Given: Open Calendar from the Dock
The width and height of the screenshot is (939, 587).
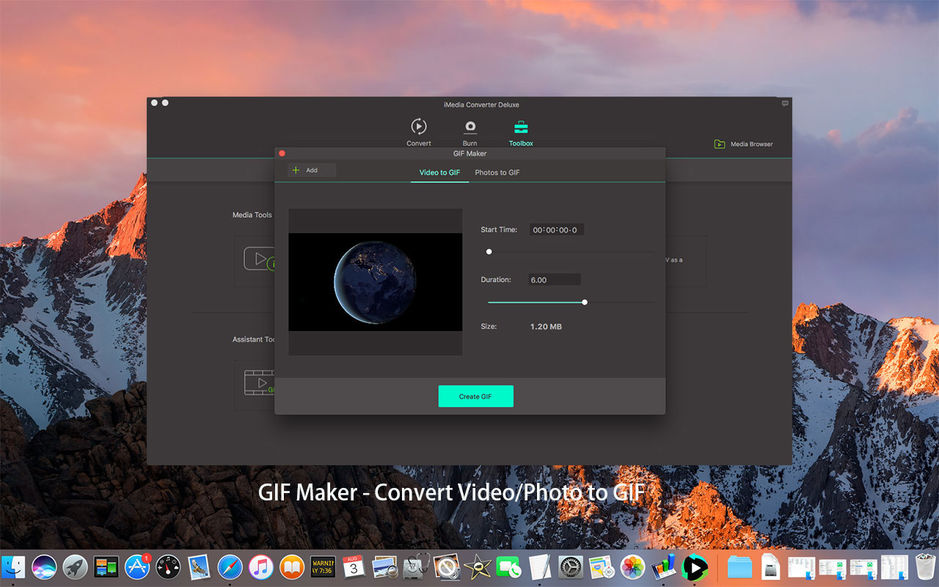Looking at the screenshot, I should (x=351, y=567).
